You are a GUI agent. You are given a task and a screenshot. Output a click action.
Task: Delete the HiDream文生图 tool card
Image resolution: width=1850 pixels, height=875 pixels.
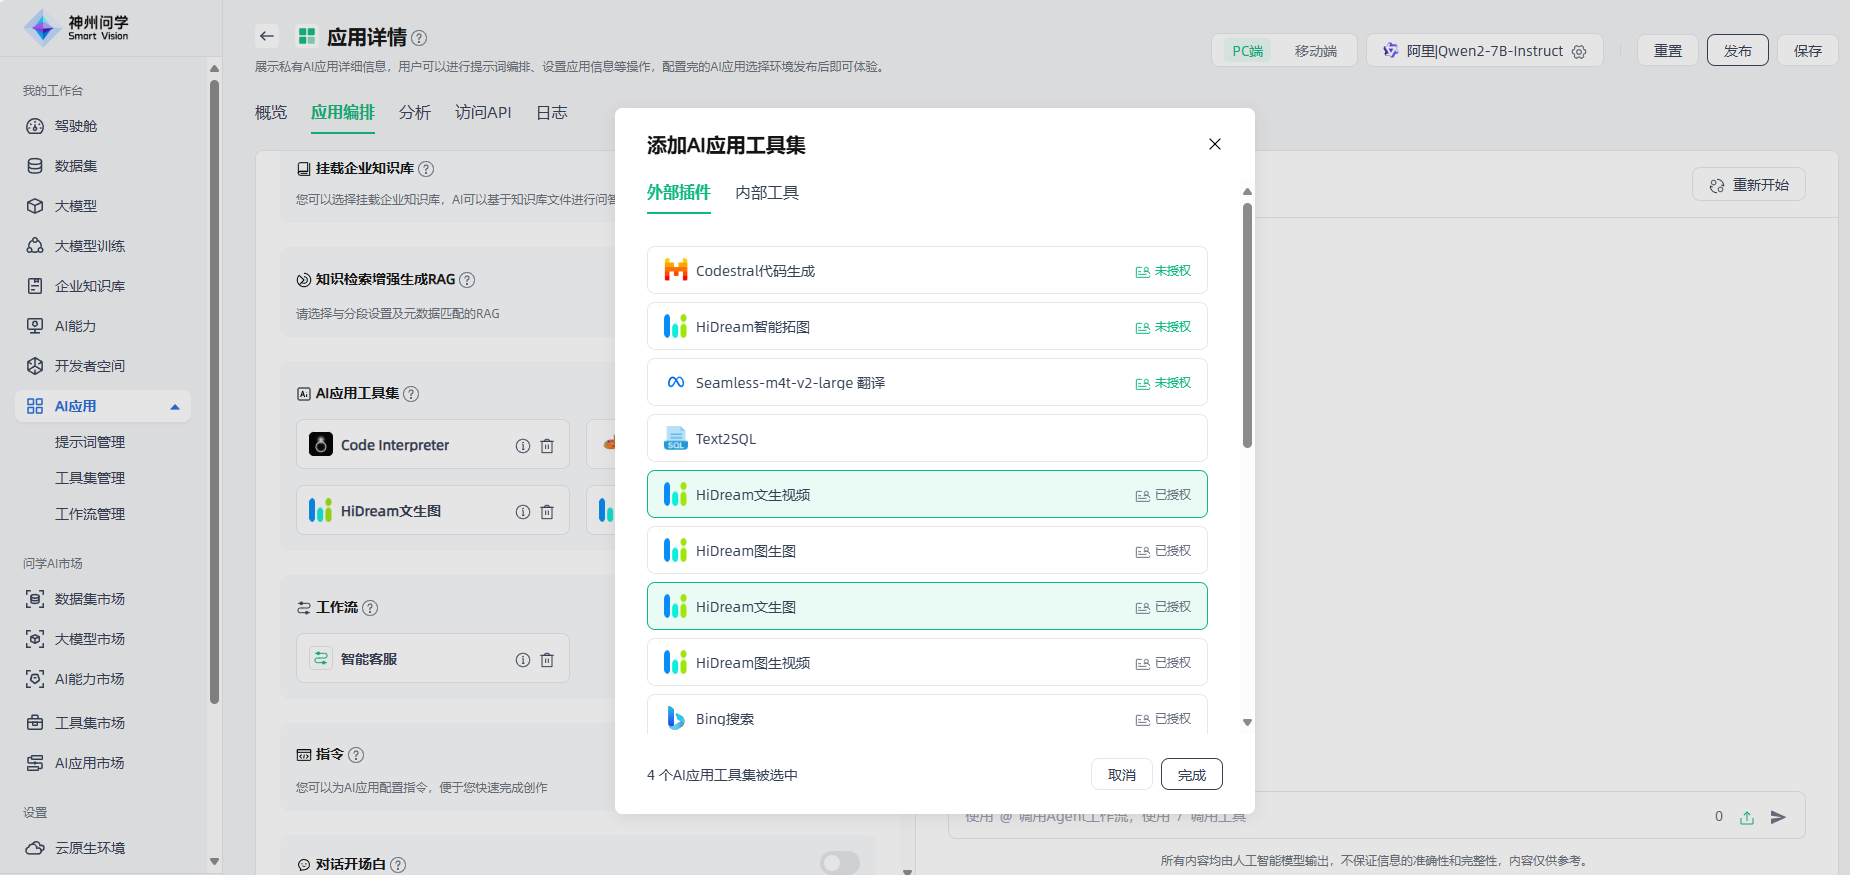point(547,512)
